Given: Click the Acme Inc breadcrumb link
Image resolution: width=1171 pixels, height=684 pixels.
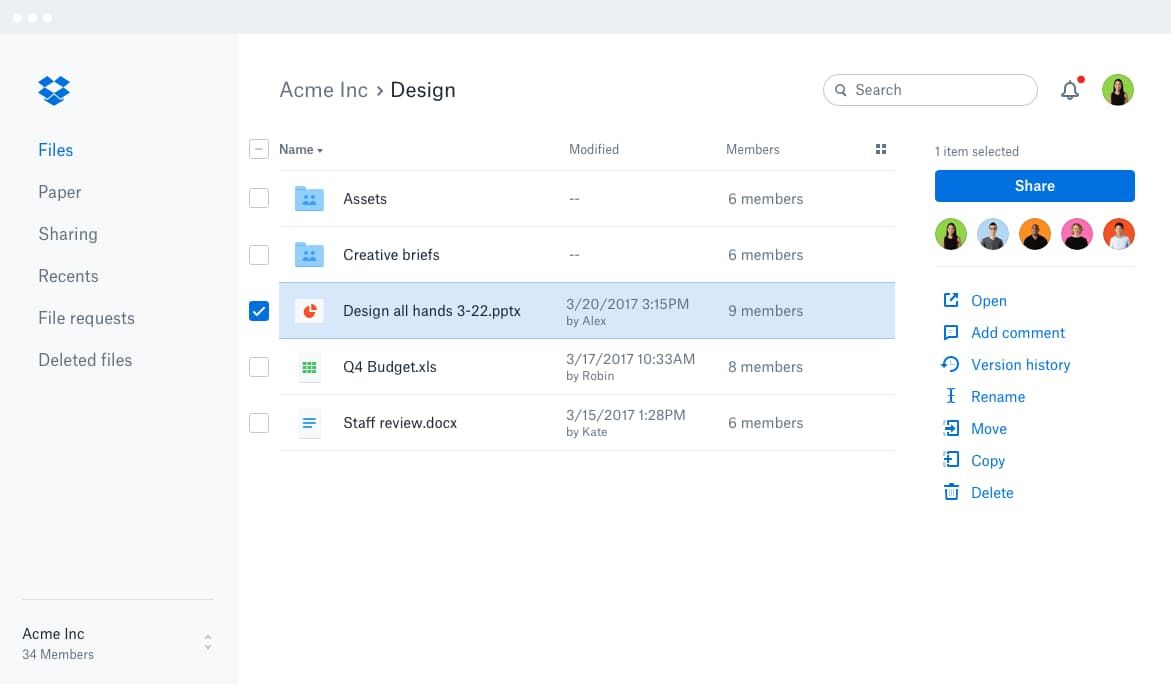Looking at the screenshot, I should pyautogui.click(x=324, y=90).
